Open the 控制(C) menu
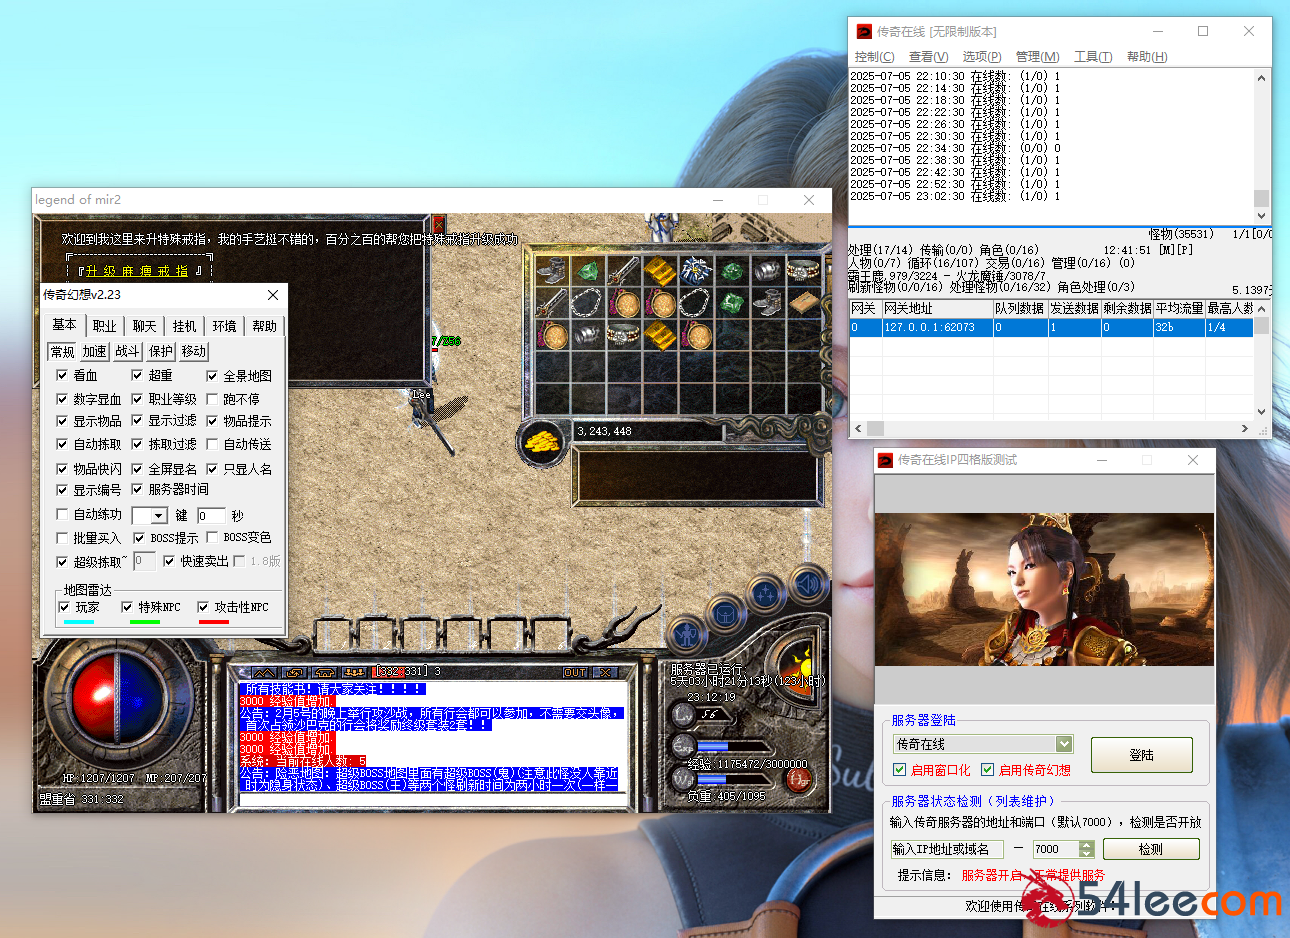The image size is (1290, 938). [874, 57]
